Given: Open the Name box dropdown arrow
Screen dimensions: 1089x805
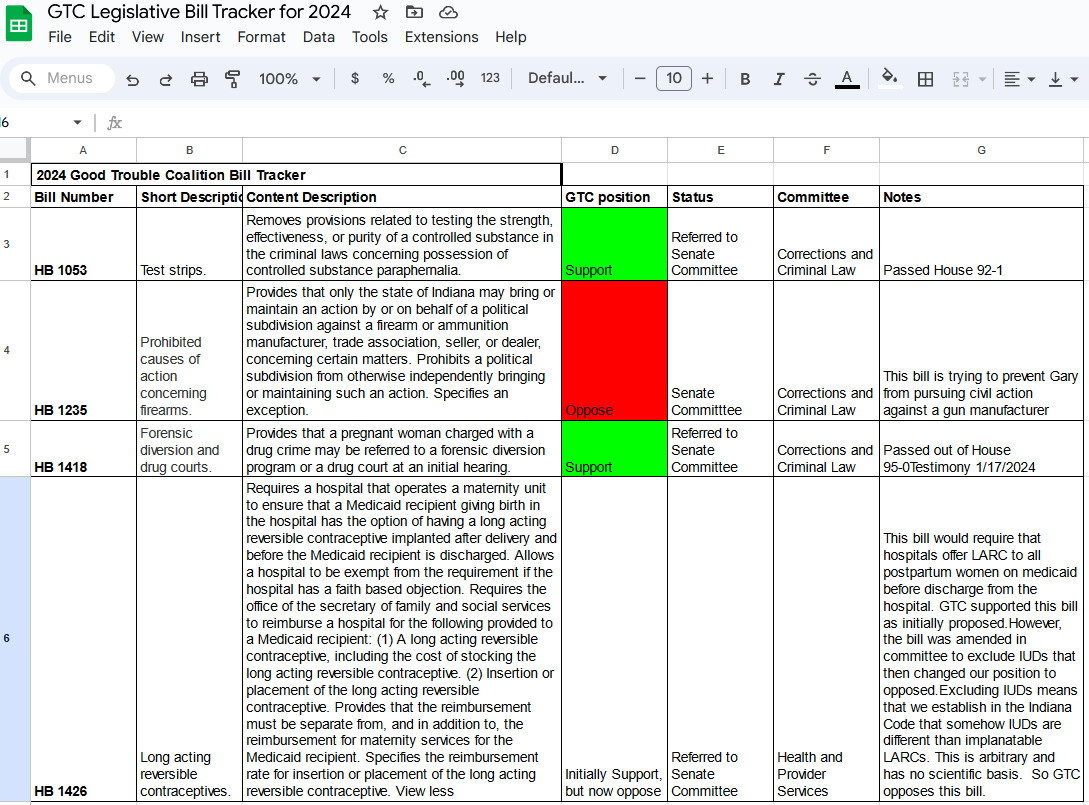Looking at the screenshot, I should pyautogui.click(x=77, y=122).
